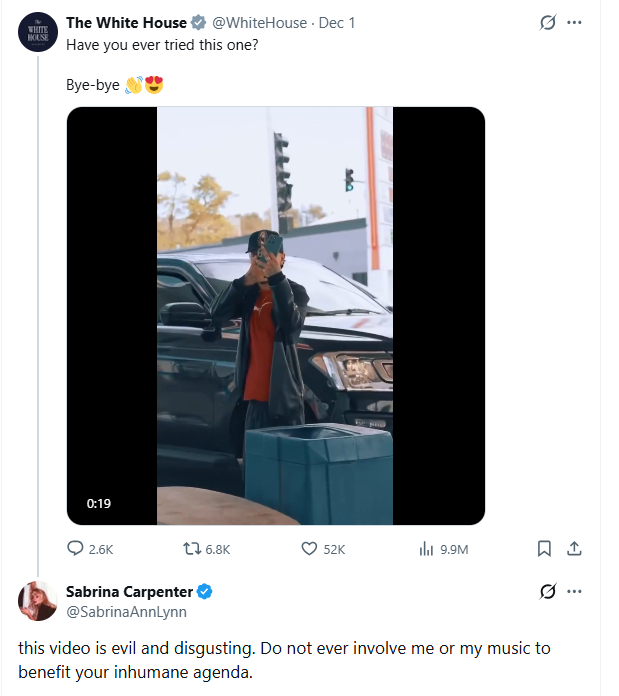Open more options on Sabrina Carpenter's post
This screenshot has height=696, width=619.
(x=574, y=592)
